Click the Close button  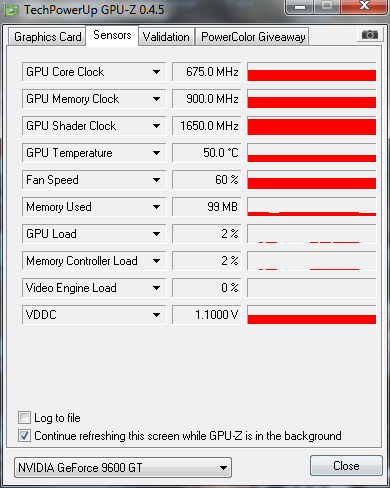(x=346, y=466)
